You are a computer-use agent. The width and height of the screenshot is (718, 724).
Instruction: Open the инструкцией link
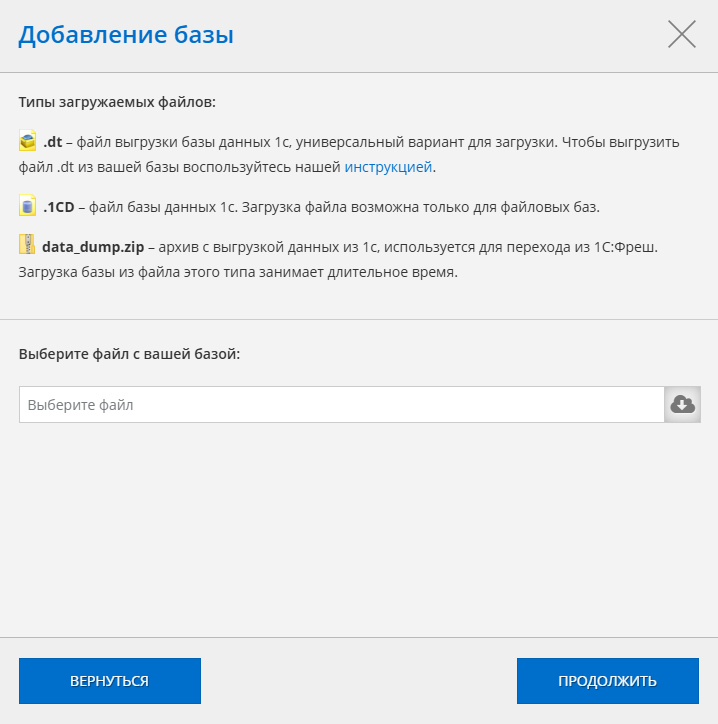tap(388, 167)
